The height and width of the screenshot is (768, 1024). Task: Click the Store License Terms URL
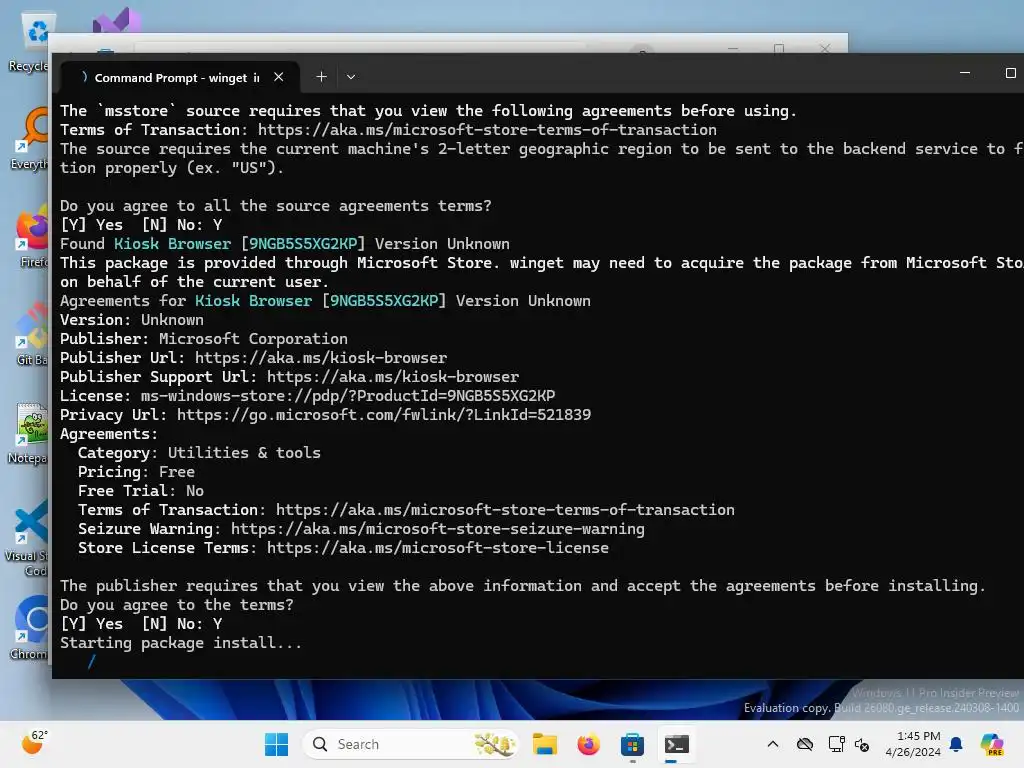[438, 548]
